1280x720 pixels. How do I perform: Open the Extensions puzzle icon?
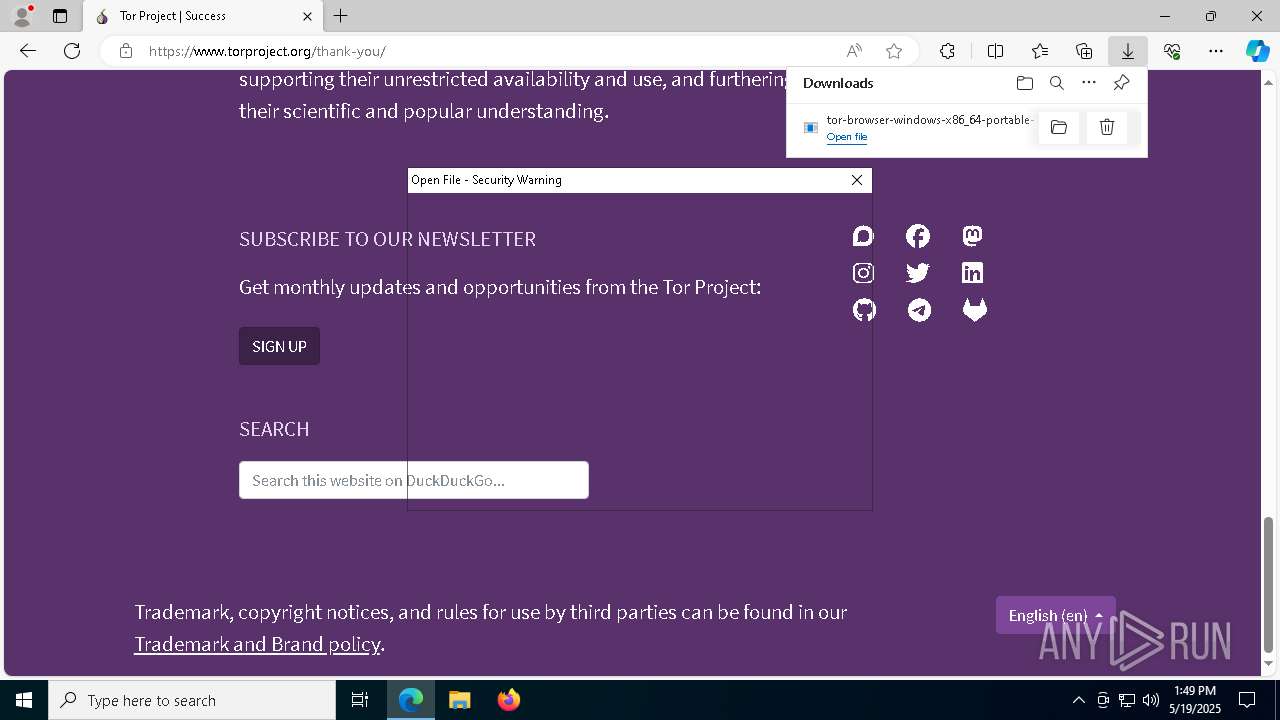pyautogui.click(x=947, y=51)
